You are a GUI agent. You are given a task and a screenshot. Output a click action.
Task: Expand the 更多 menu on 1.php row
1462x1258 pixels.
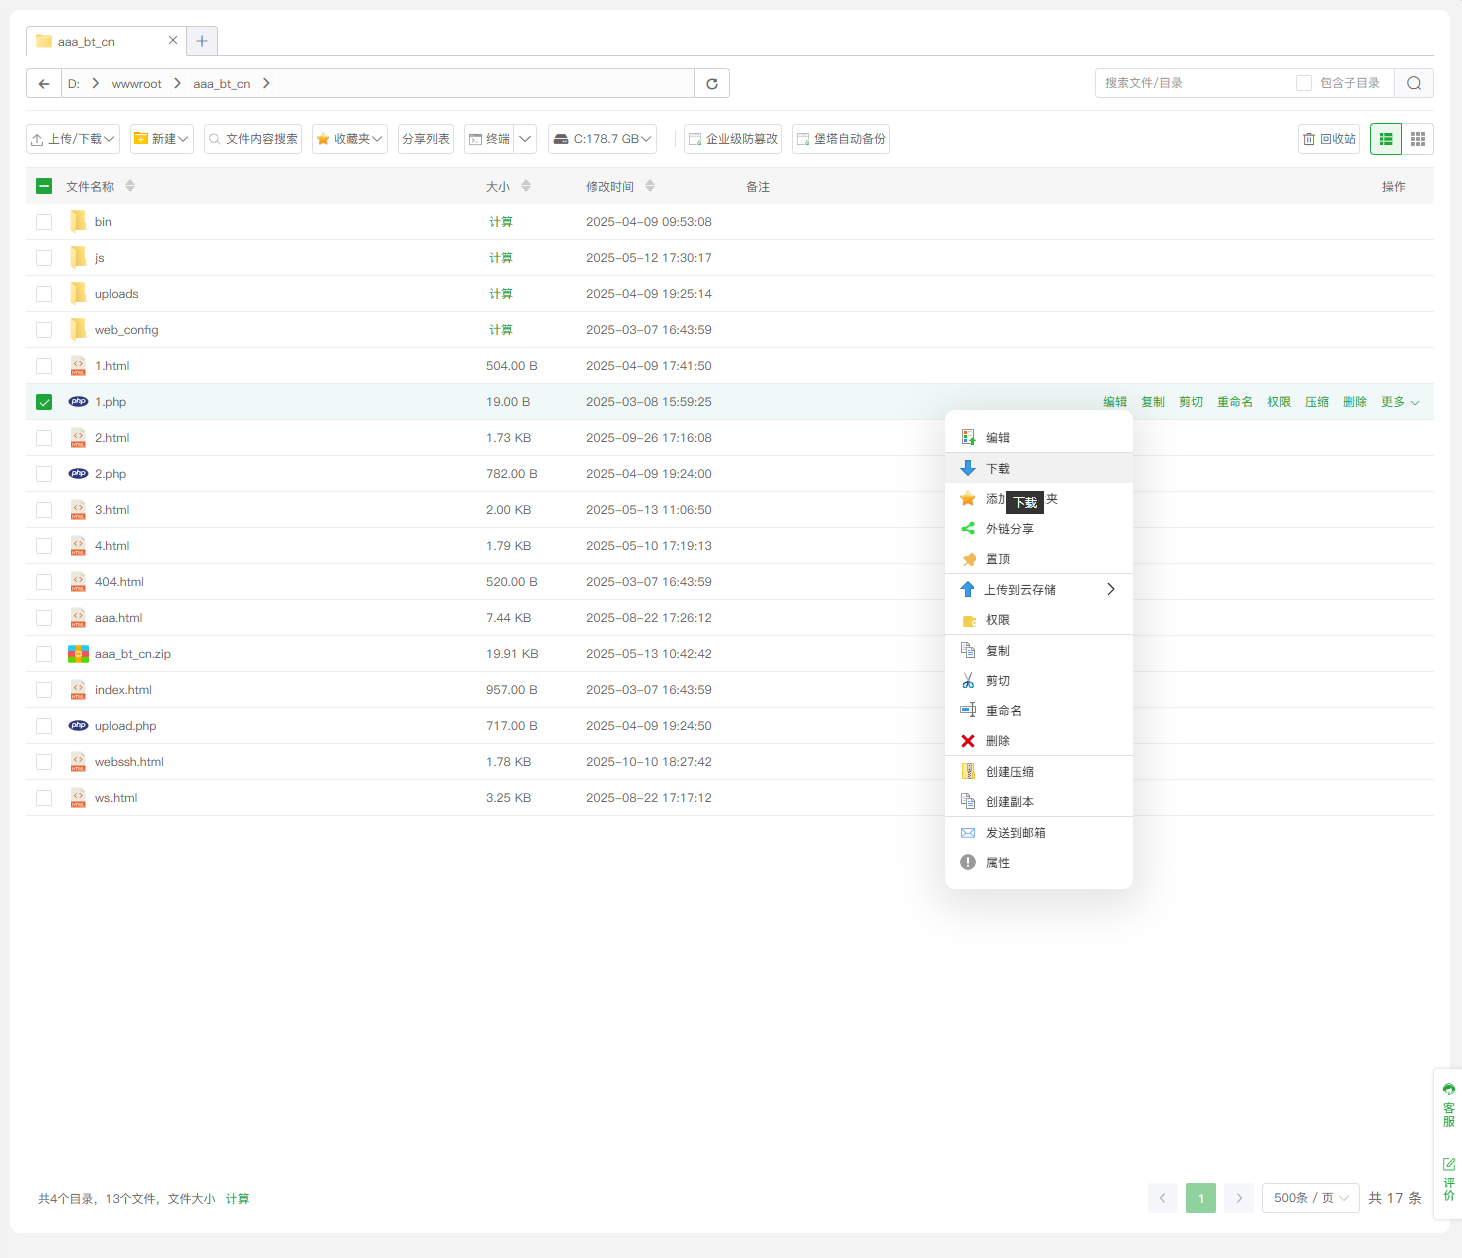pos(1400,402)
